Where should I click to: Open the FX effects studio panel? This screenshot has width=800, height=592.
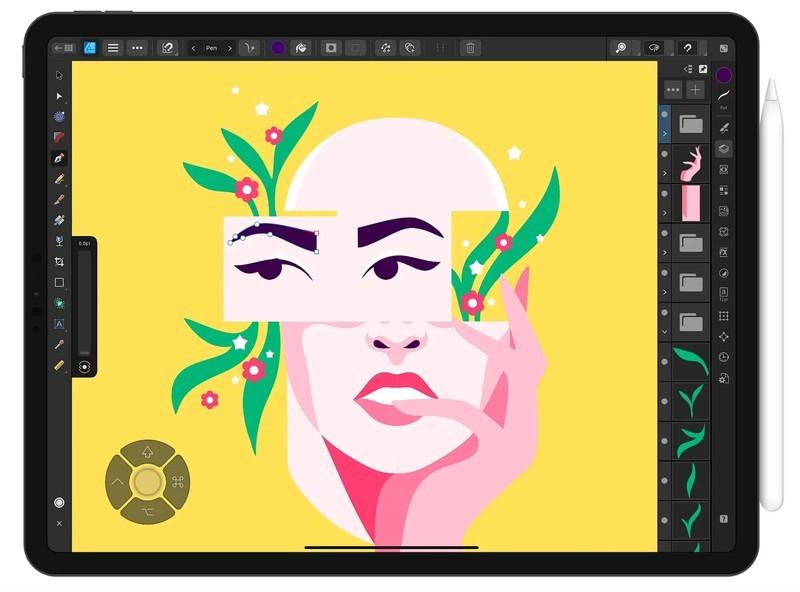click(x=724, y=252)
